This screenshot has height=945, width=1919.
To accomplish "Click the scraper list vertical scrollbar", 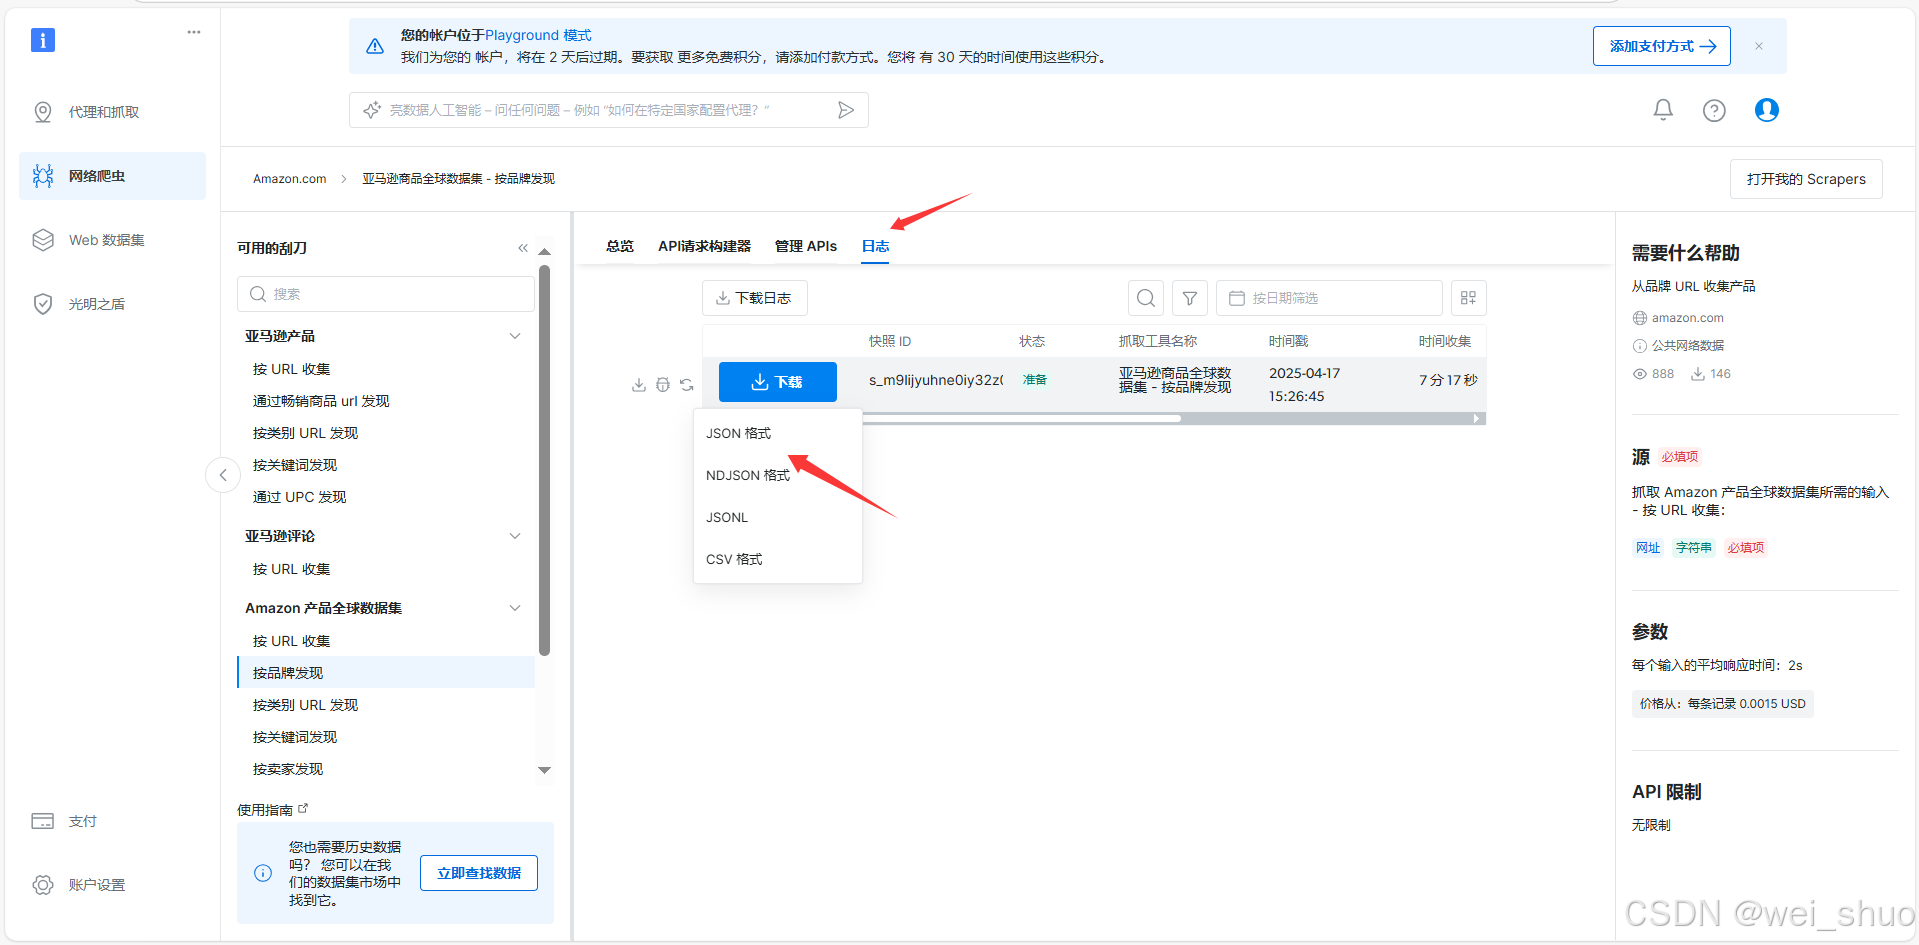I will point(545,460).
